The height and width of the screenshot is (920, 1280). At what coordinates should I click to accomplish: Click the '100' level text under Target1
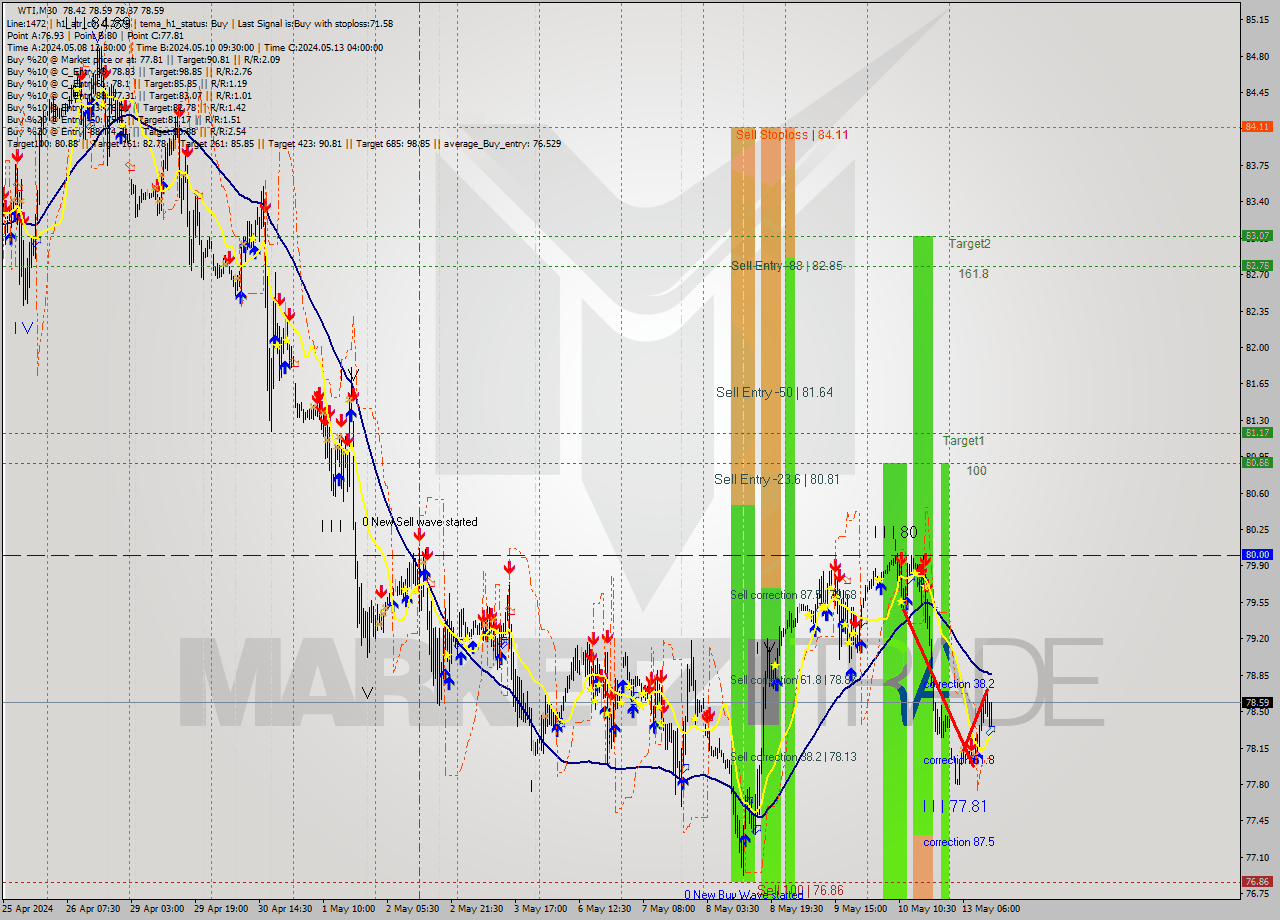(976, 470)
